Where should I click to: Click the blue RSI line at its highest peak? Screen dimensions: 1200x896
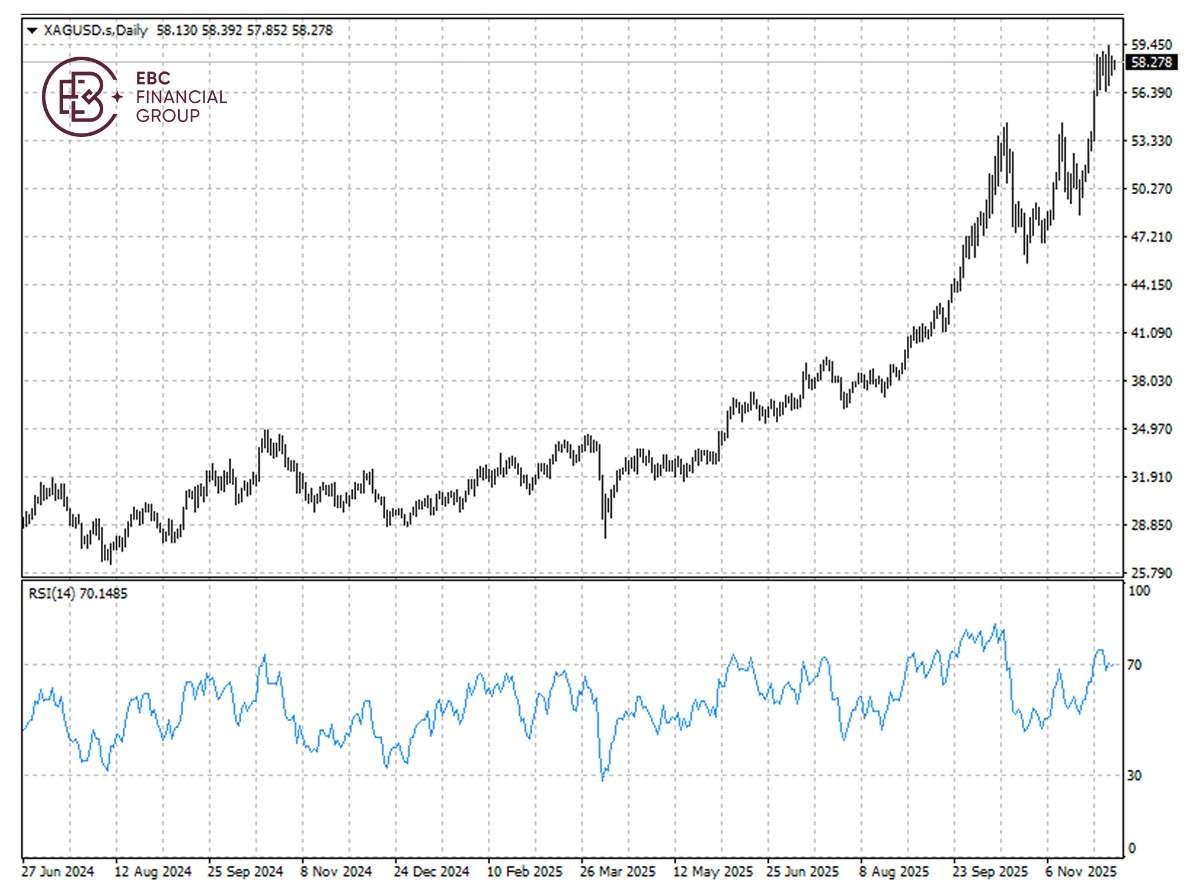[997, 625]
